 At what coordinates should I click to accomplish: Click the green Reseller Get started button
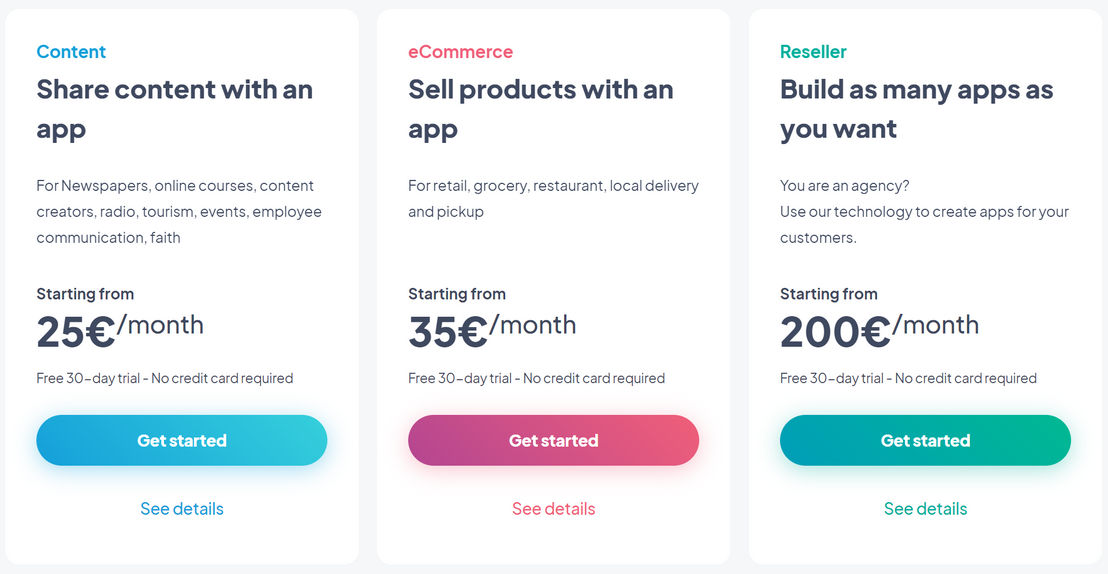925,440
